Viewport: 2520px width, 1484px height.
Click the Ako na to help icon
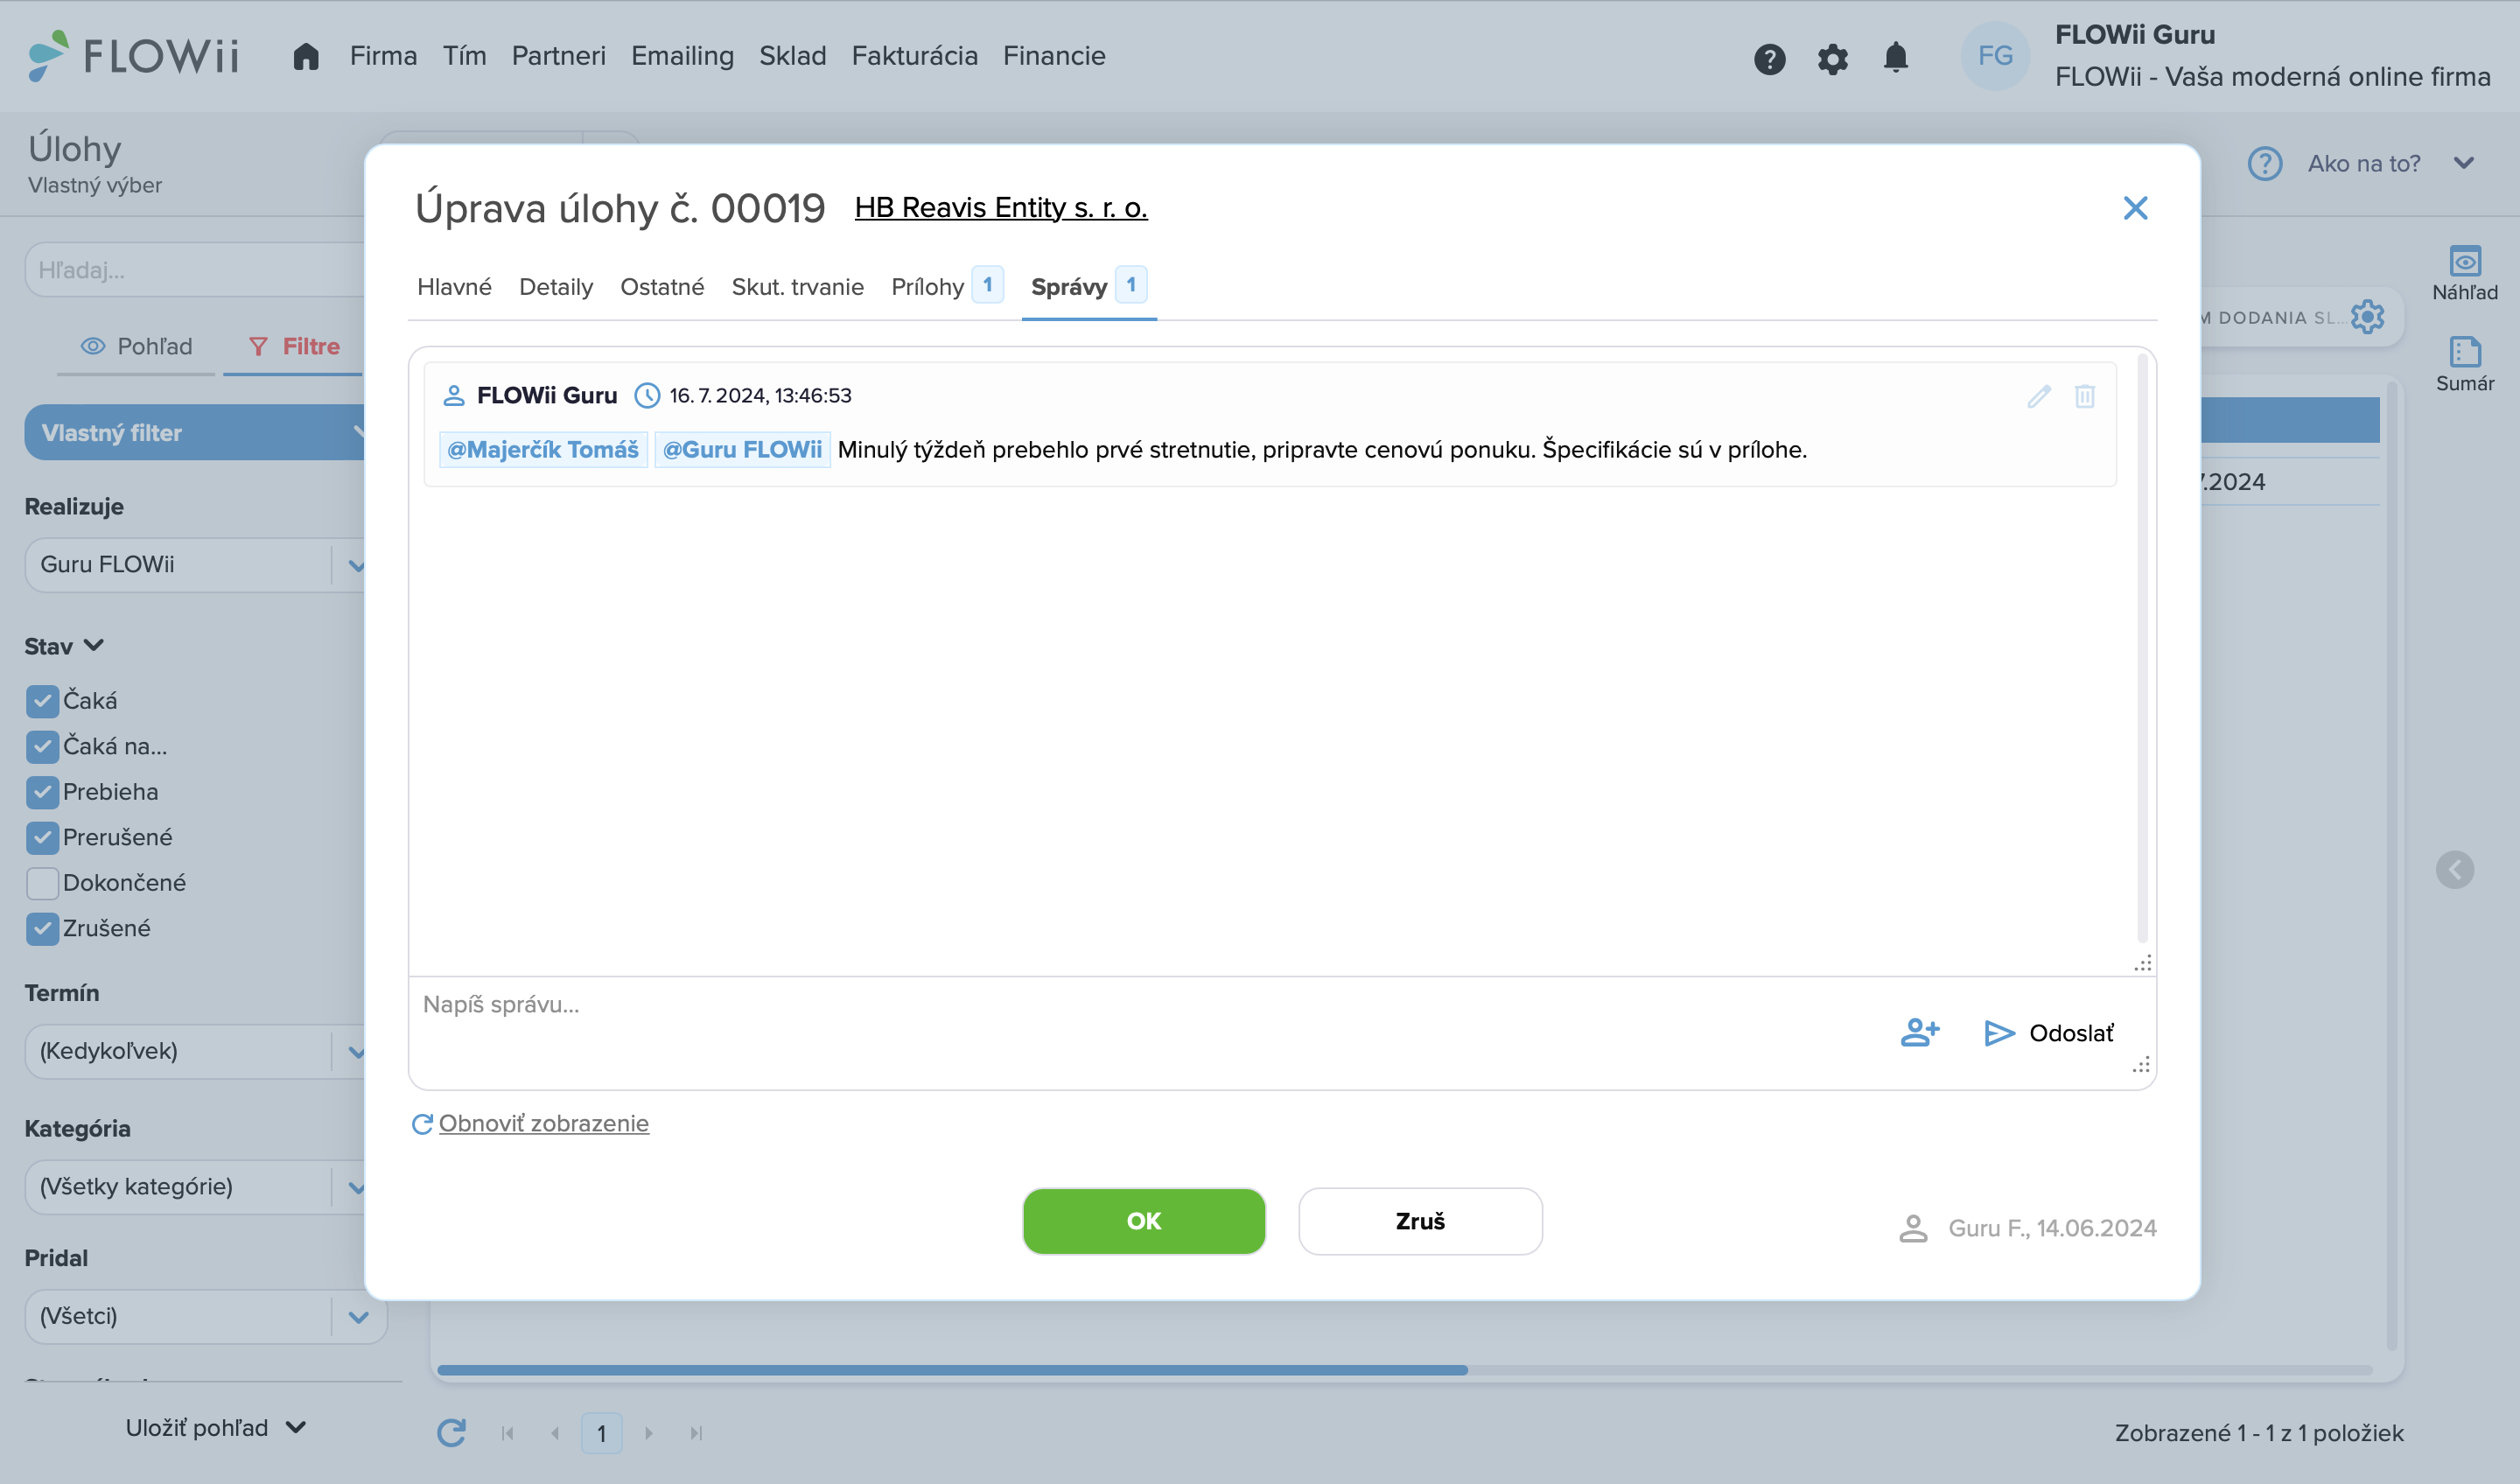tap(2264, 163)
